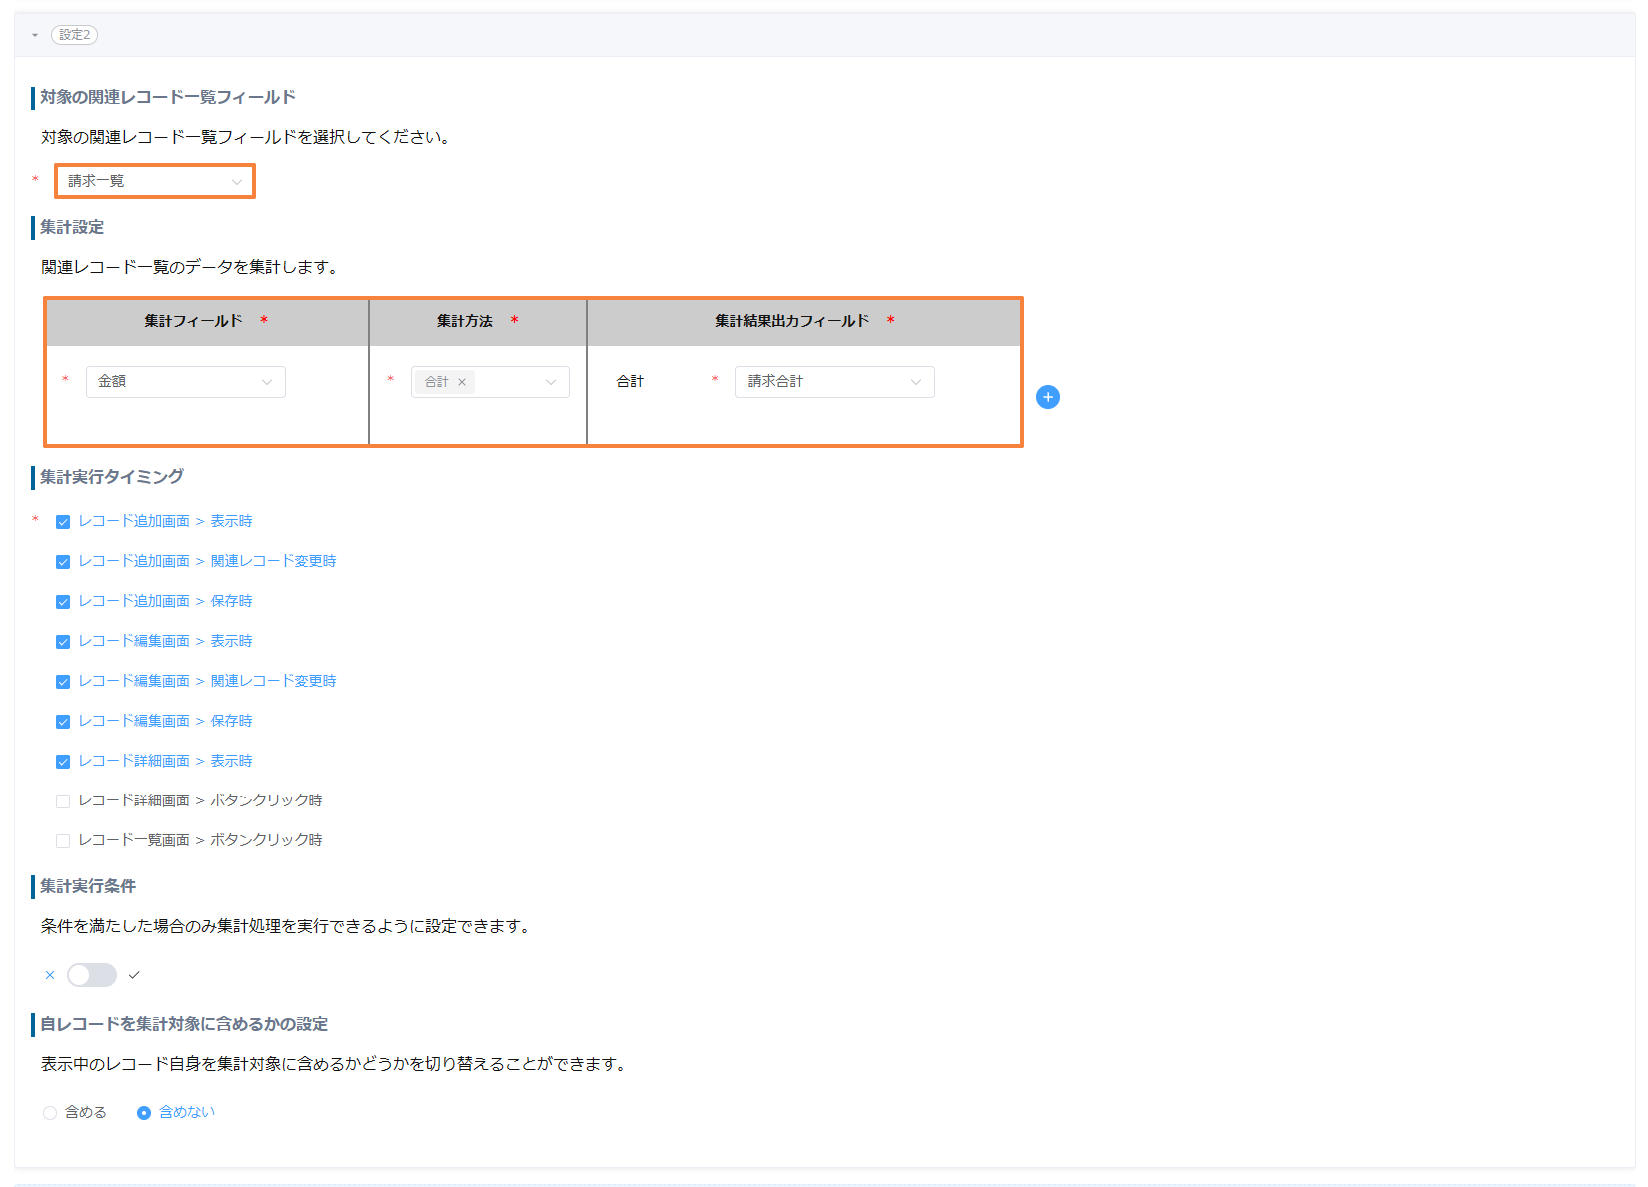This screenshot has height=1187, width=1648.
Task: Uncheck レコード詳細画面 > 表示時
Action: pyautogui.click(x=63, y=762)
